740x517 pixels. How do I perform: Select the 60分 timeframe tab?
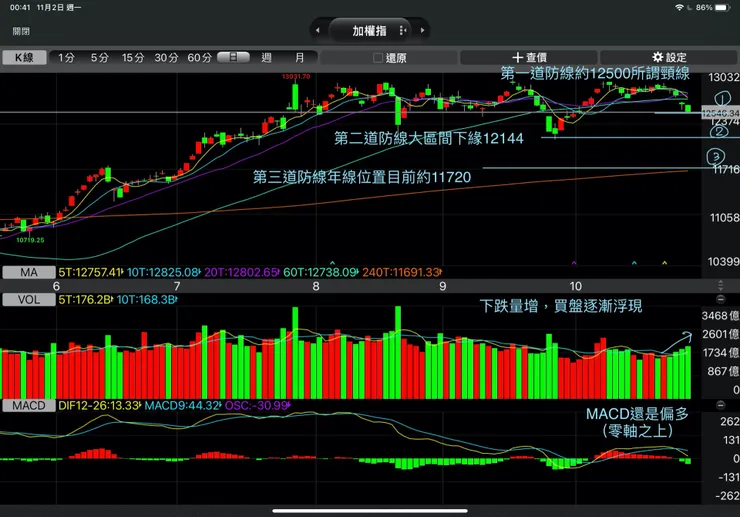click(x=199, y=58)
